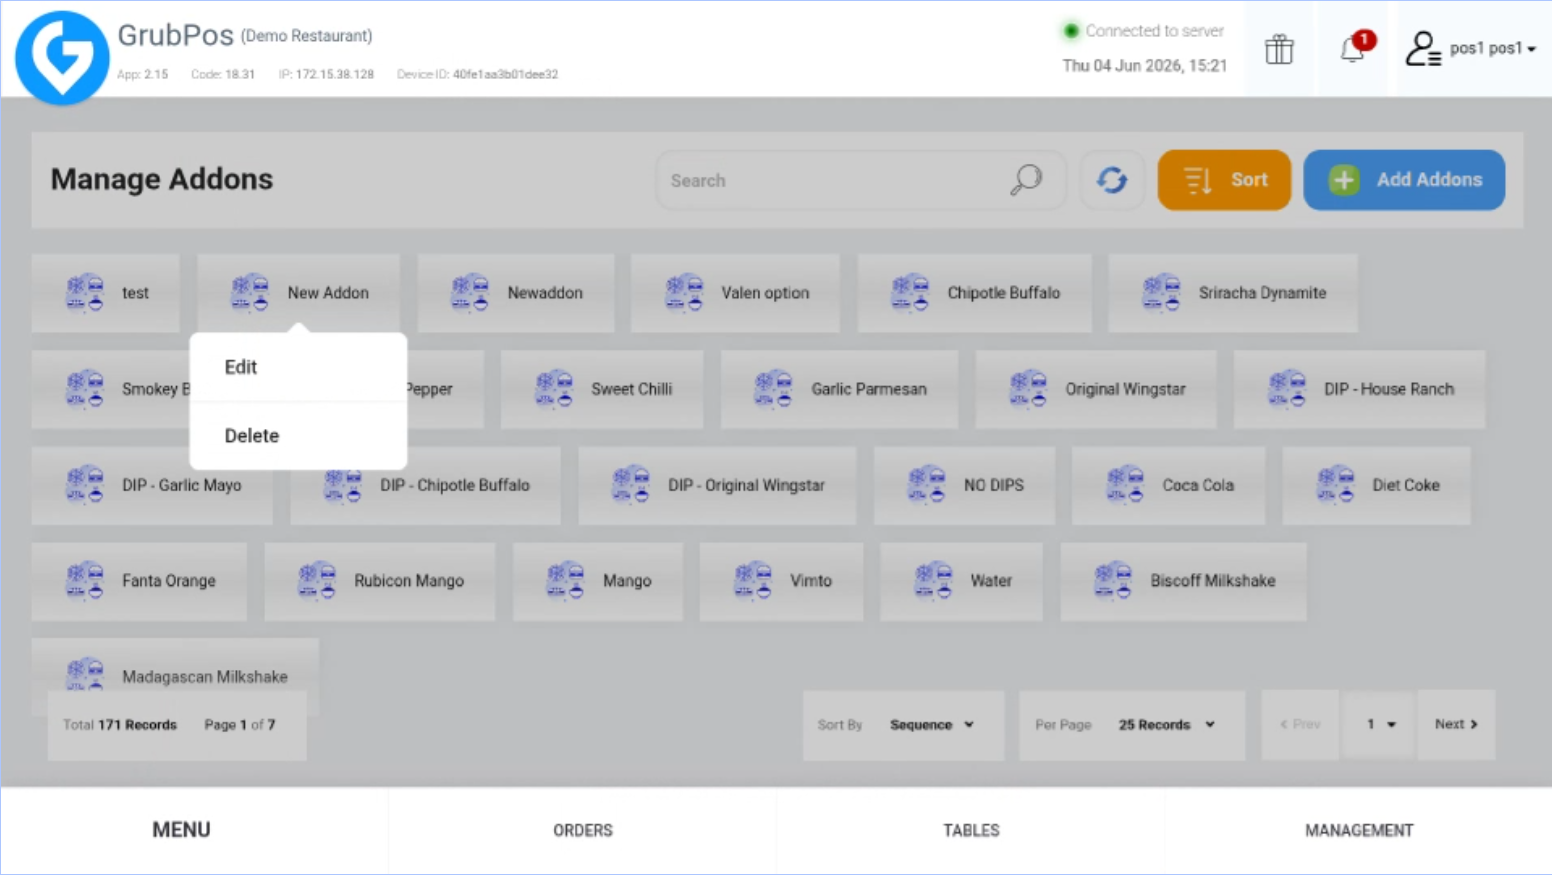Image resolution: width=1552 pixels, height=875 pixels.
Task: Select the Original Wingstar addon label
Action: [x=1125, y=389]
